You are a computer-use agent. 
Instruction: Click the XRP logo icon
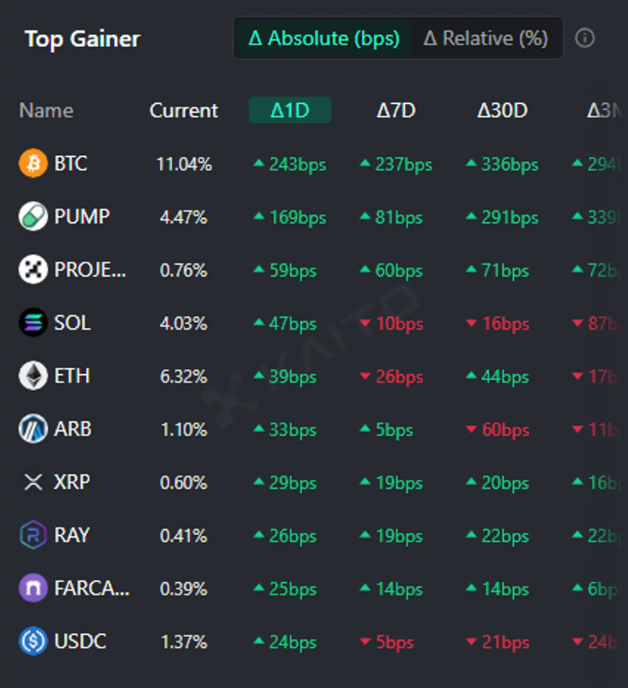(x=33, y=482)
